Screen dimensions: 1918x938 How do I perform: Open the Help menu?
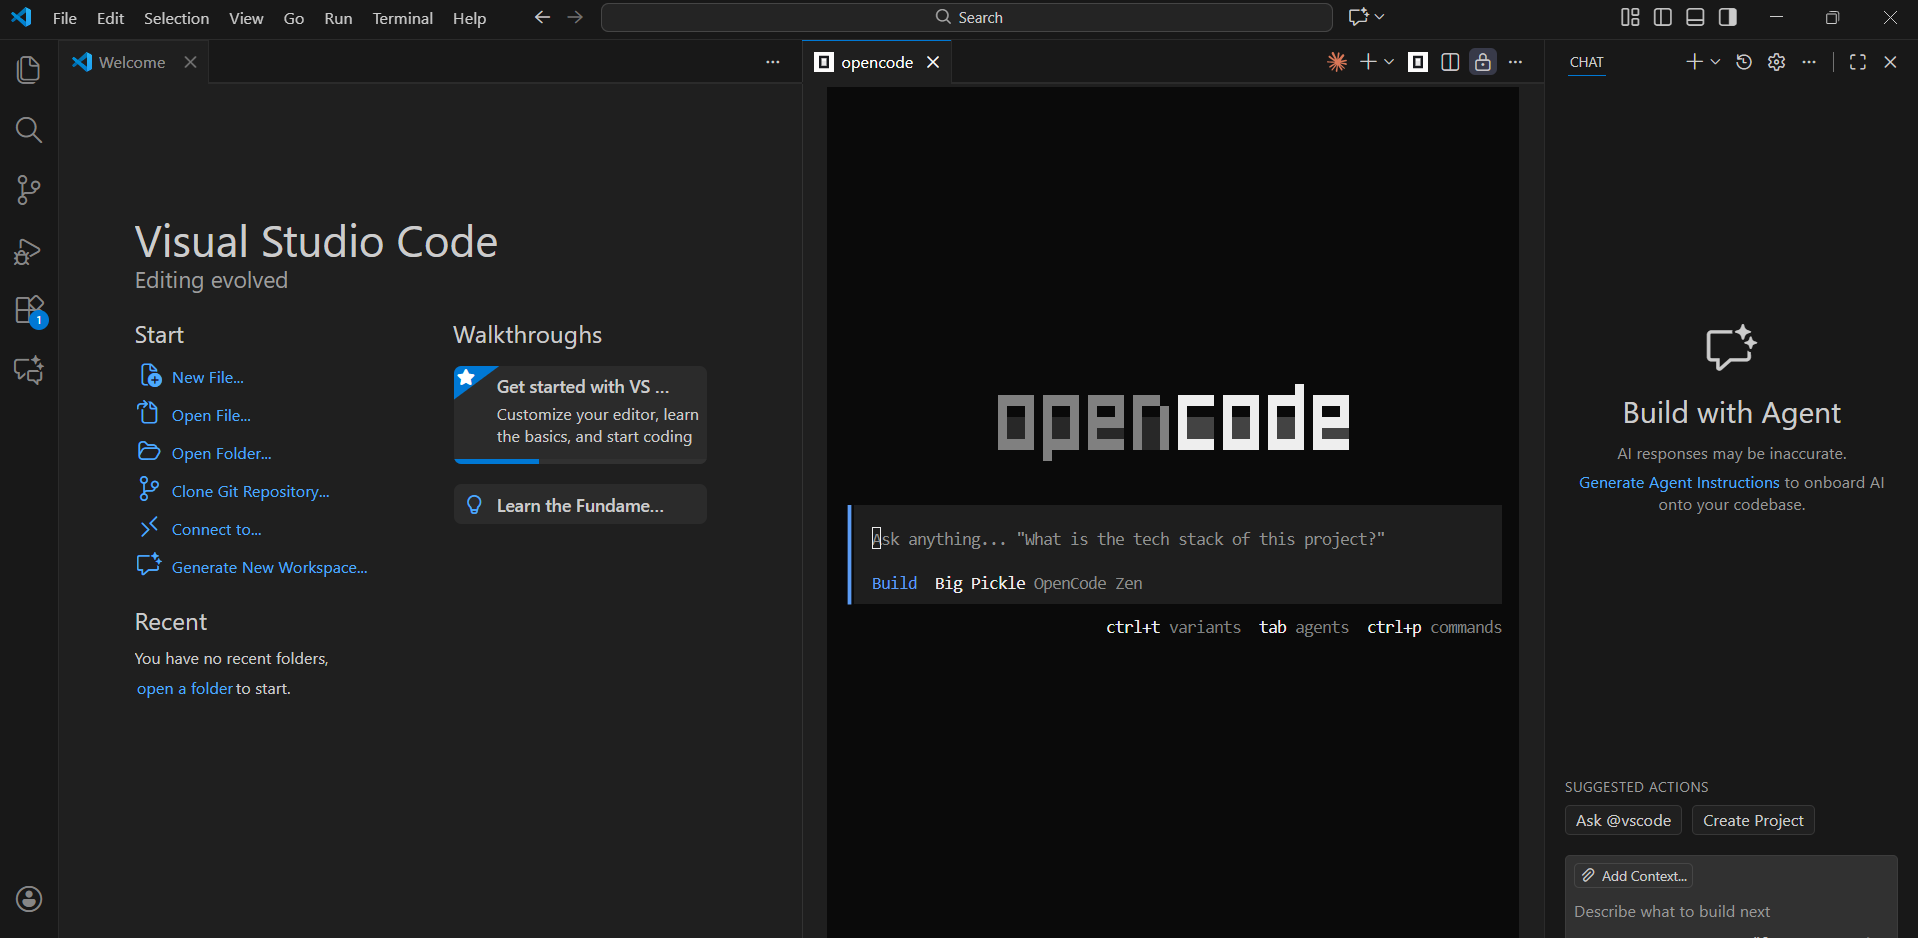tap(469, 18)
